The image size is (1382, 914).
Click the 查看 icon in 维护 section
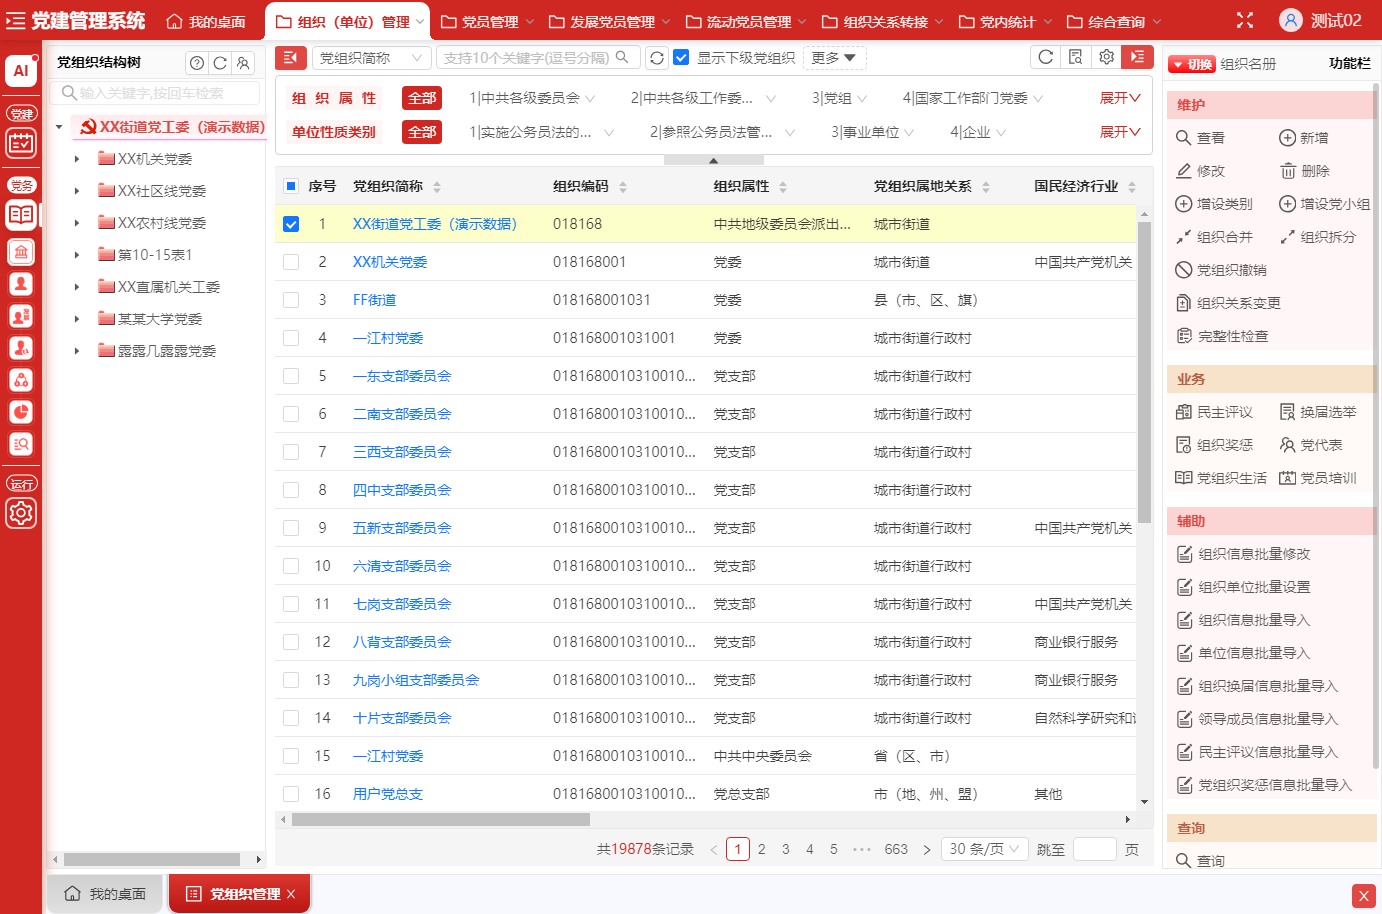pyautogui.click(x=1184, y=138)
